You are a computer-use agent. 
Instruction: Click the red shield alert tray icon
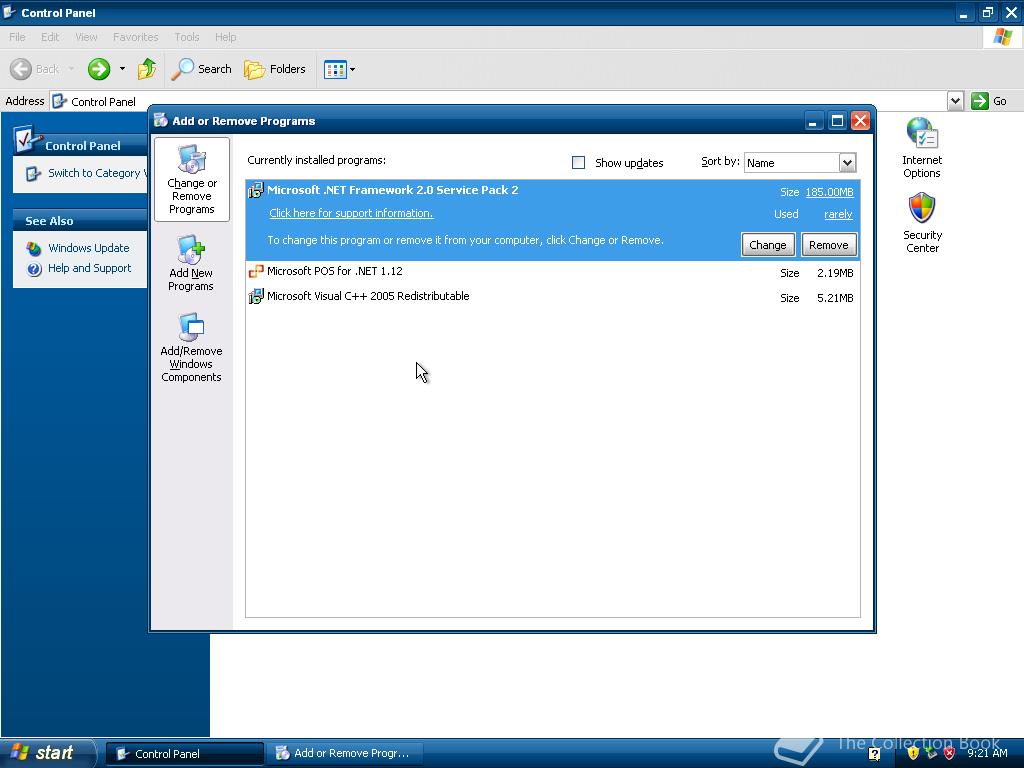950,753
